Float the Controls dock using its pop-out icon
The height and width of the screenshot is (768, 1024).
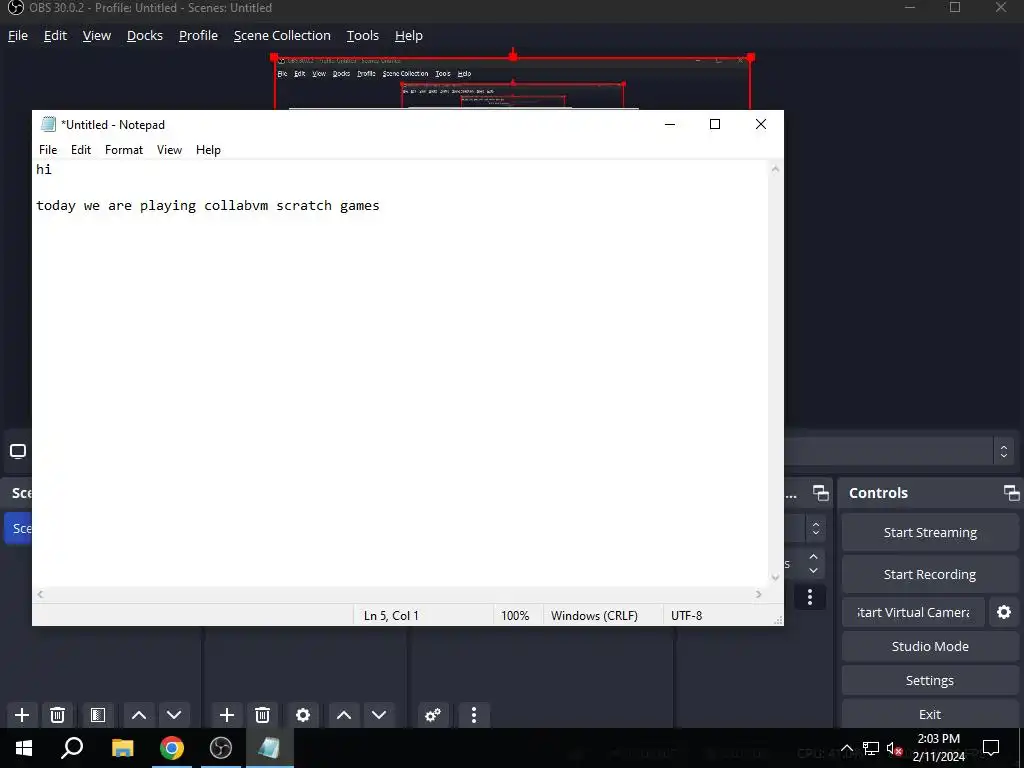coord(1011,493)
